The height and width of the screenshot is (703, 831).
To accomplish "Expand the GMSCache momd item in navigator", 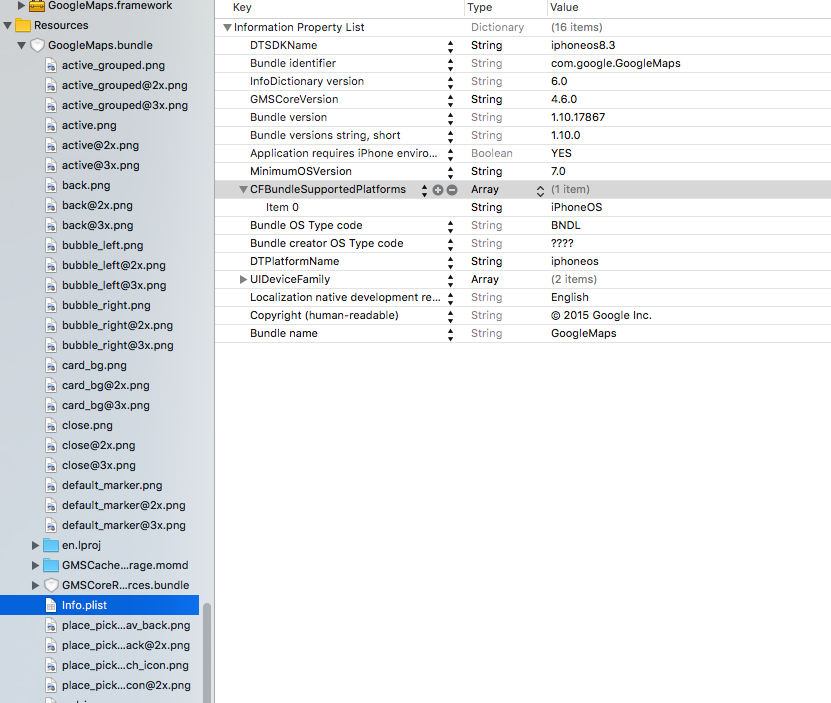I will (x=36, y=565).
